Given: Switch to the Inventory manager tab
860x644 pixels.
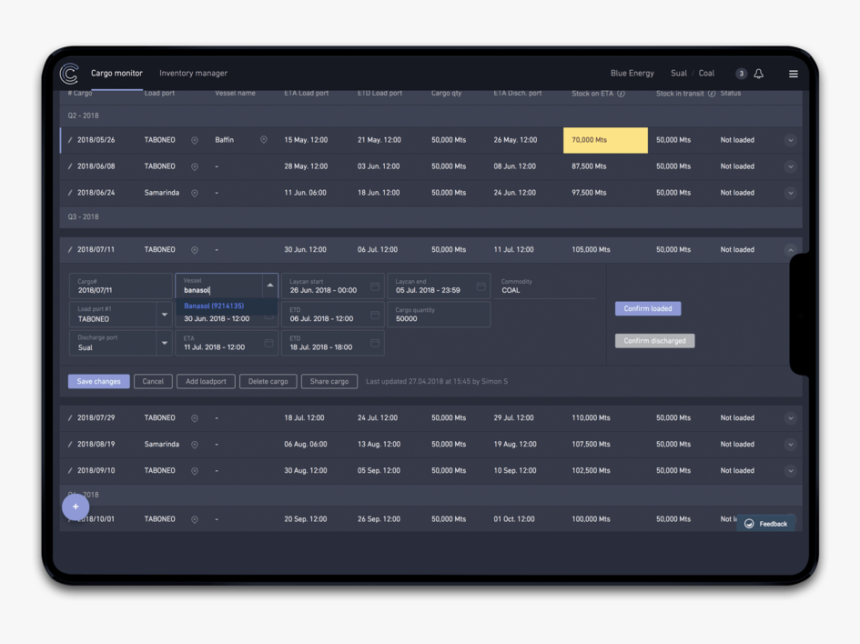Looking at the screenshot, I should pos(196,73).
